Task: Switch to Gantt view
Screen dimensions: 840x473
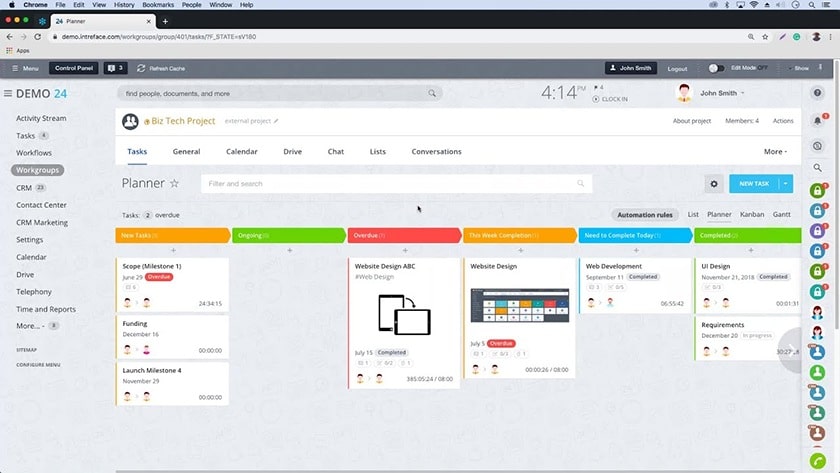Action: pyautogui.click(x=782, y=214)
